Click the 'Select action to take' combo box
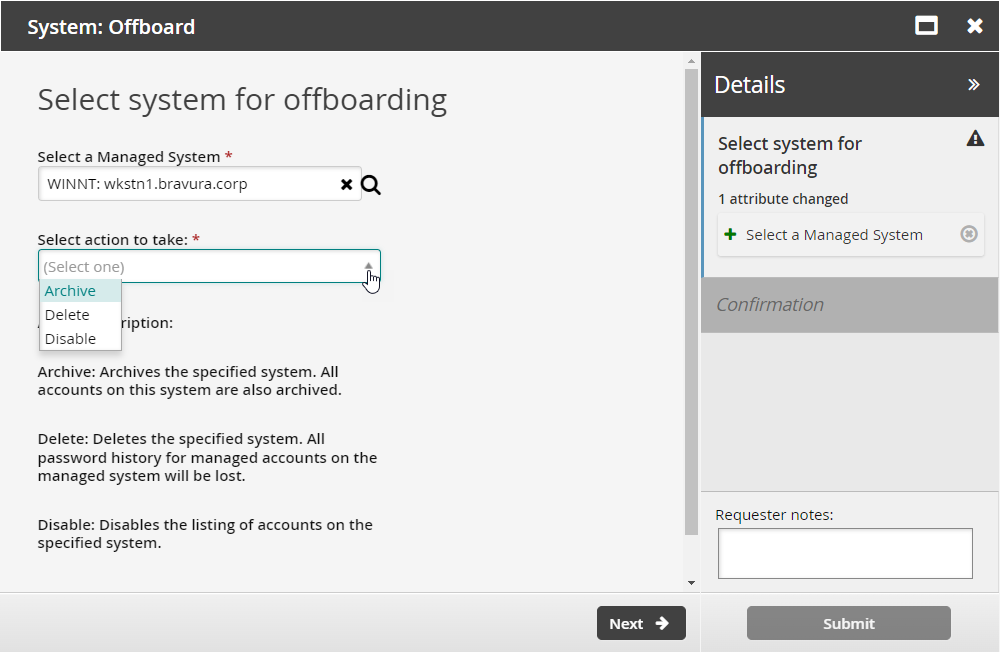This screenshot has height=652, width=1000. coord(200,267)
